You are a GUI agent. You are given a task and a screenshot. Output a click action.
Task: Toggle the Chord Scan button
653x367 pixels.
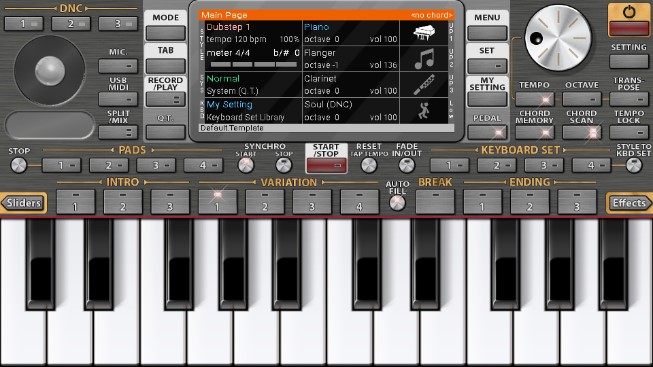(x=581, y=132)
